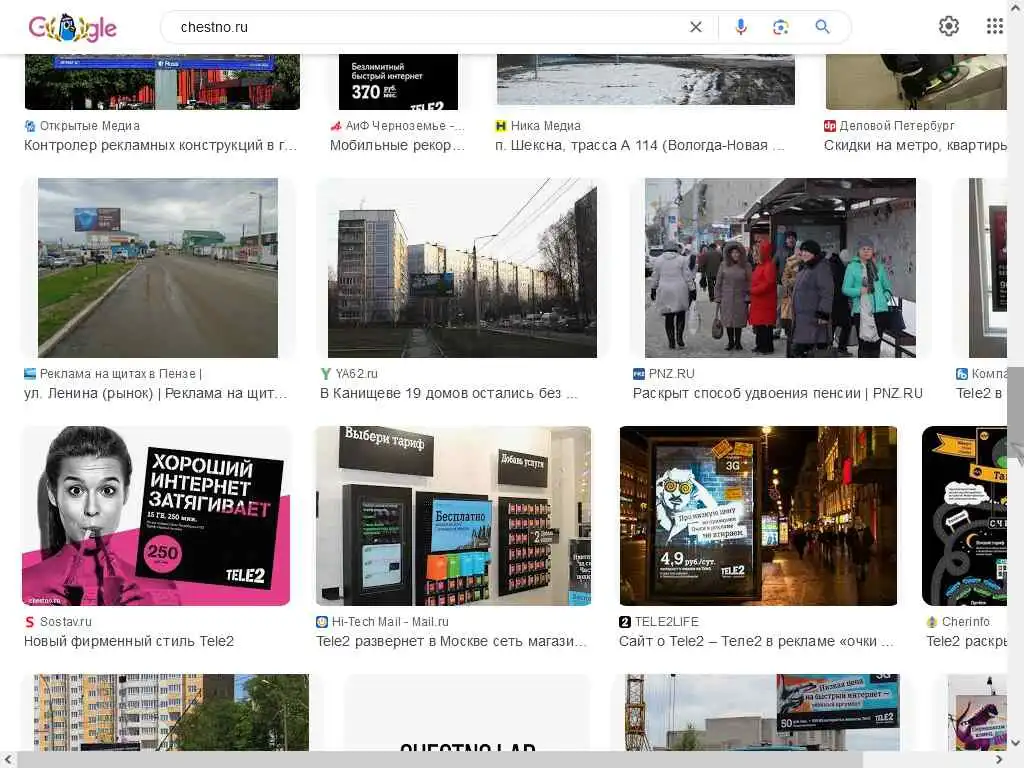Click PNZ.RU source label

tap(671, 374)
